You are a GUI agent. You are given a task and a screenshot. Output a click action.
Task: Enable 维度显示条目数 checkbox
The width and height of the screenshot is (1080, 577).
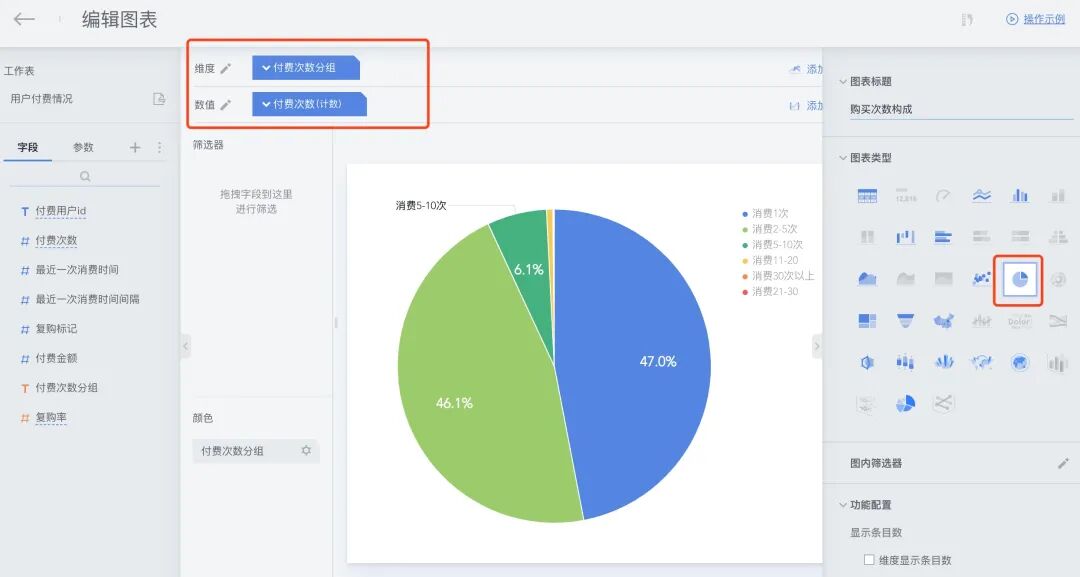tap(869, 560)
